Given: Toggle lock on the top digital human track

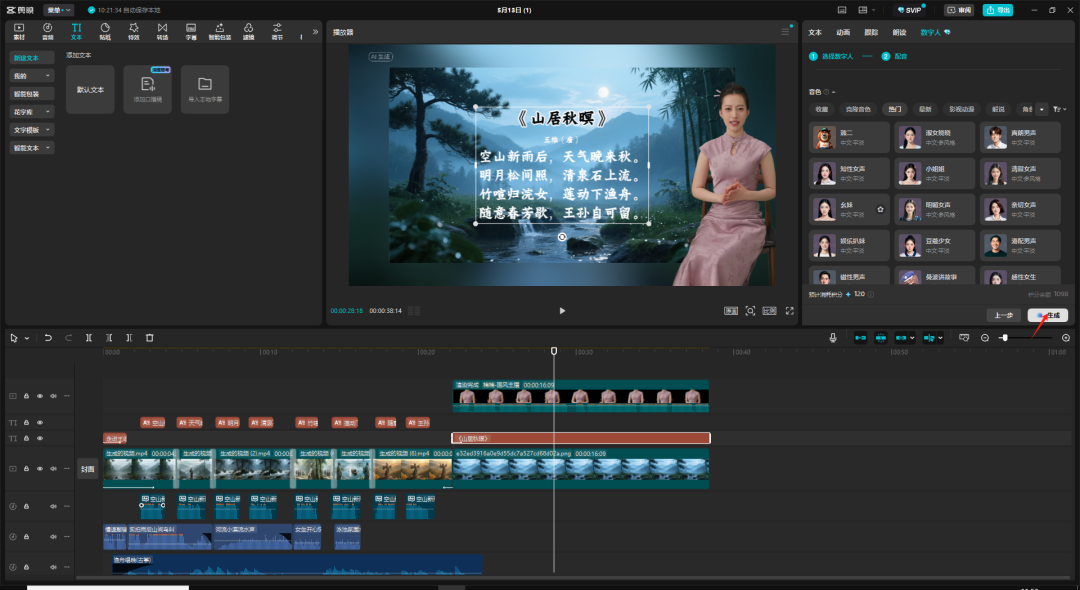Looking at the screenshot, I should 27,396.
